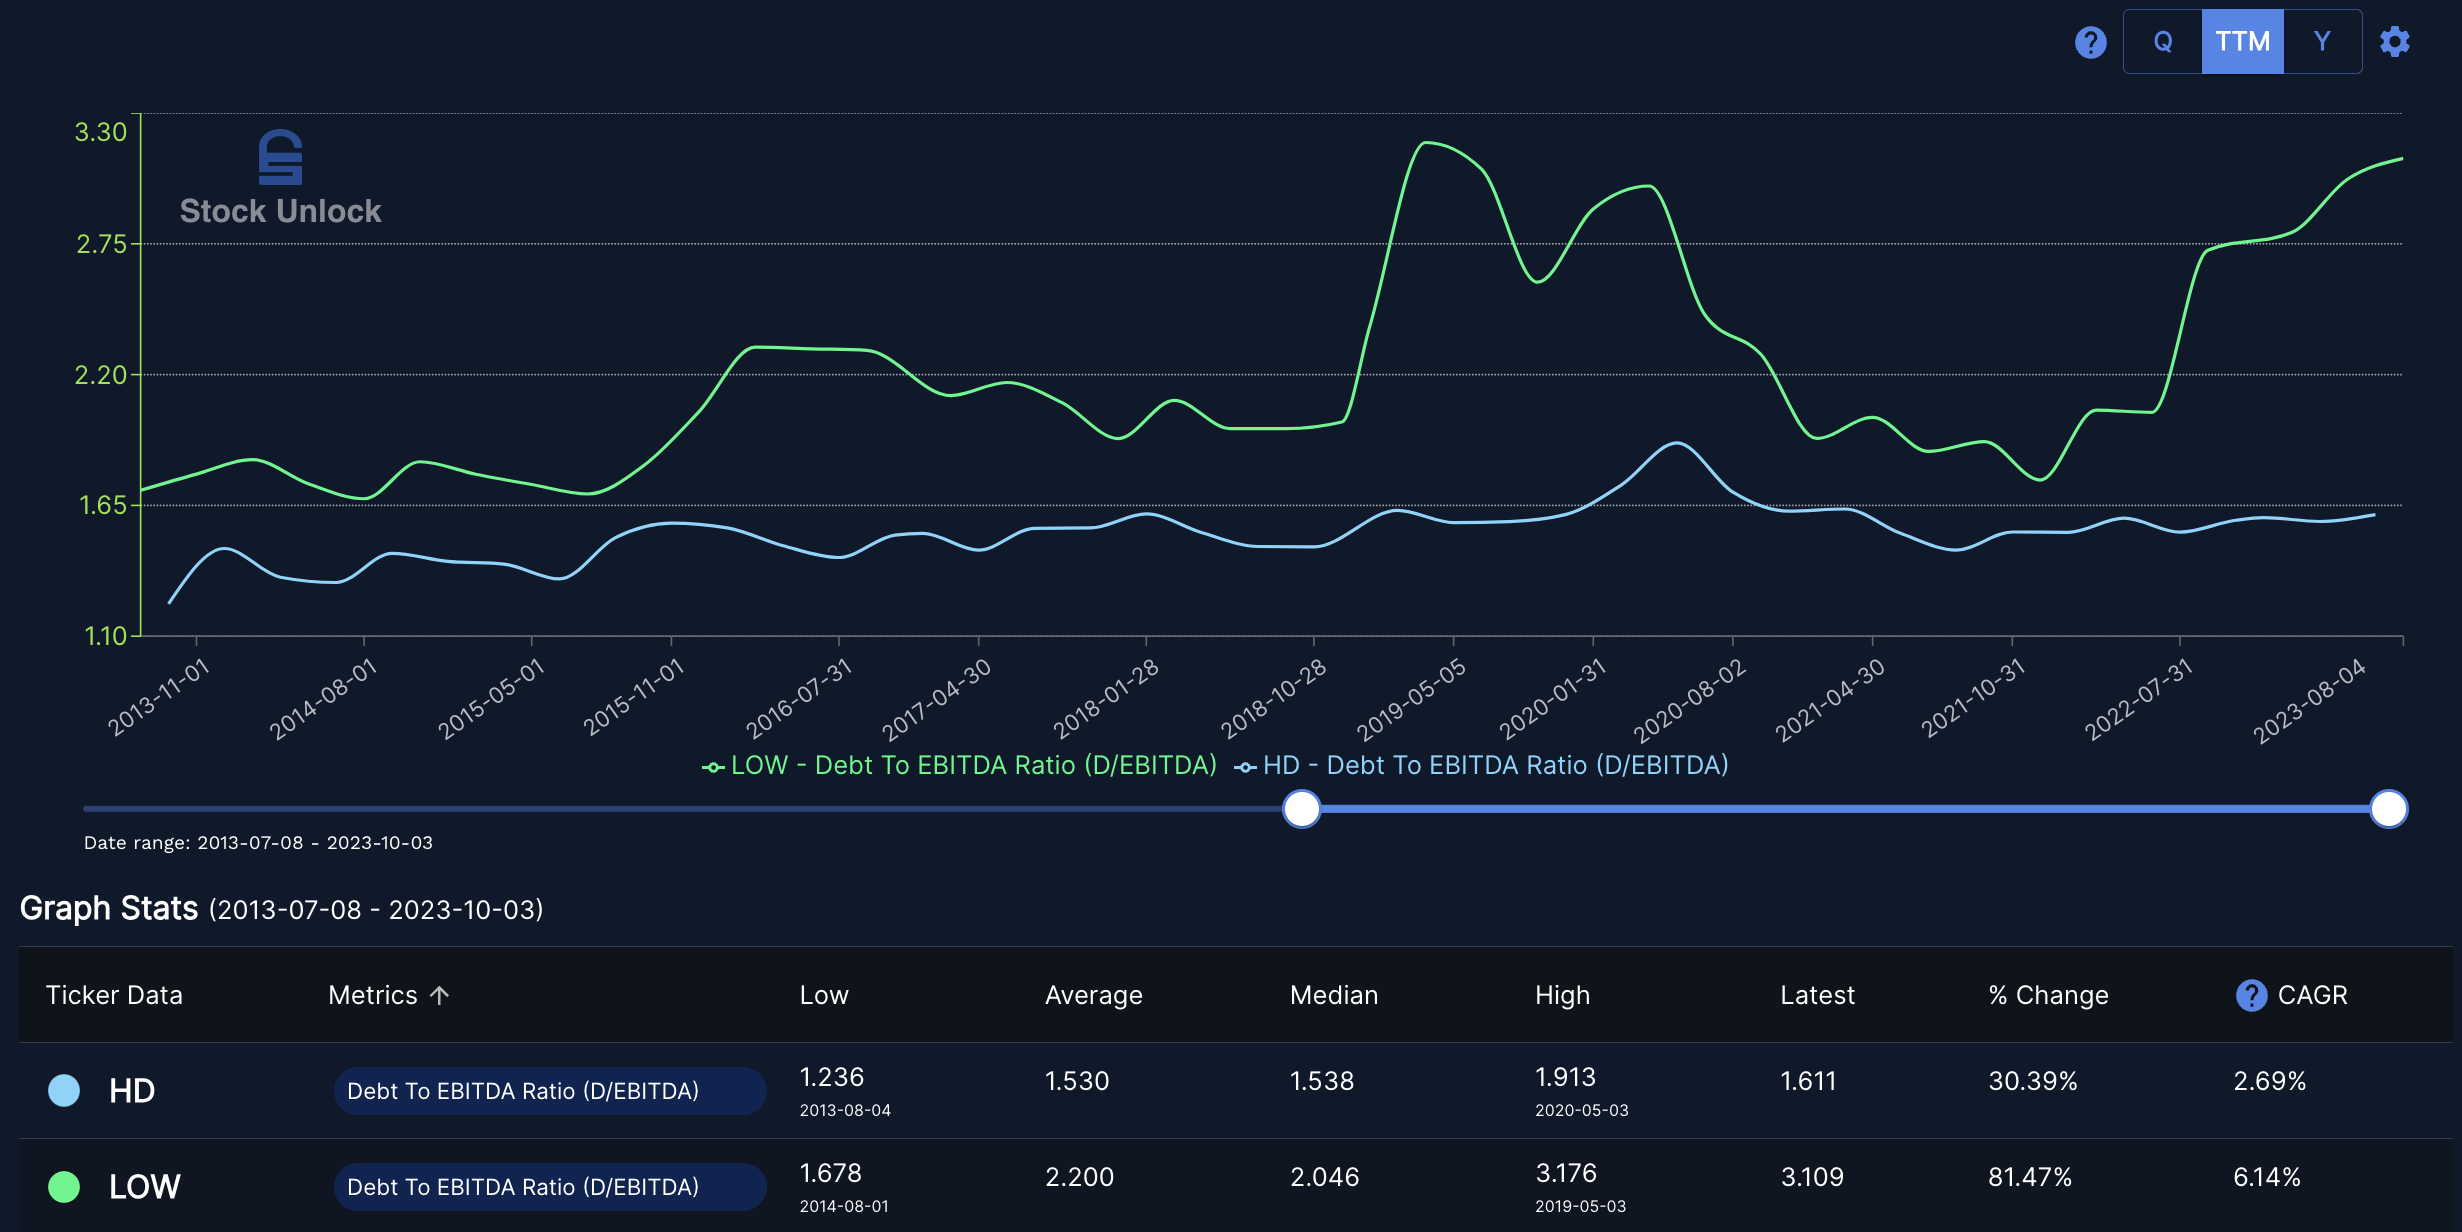Viewport: 2462px width, 1232px height.
Task: Click LOW median value 2.046
Action: [1325, 1177]
